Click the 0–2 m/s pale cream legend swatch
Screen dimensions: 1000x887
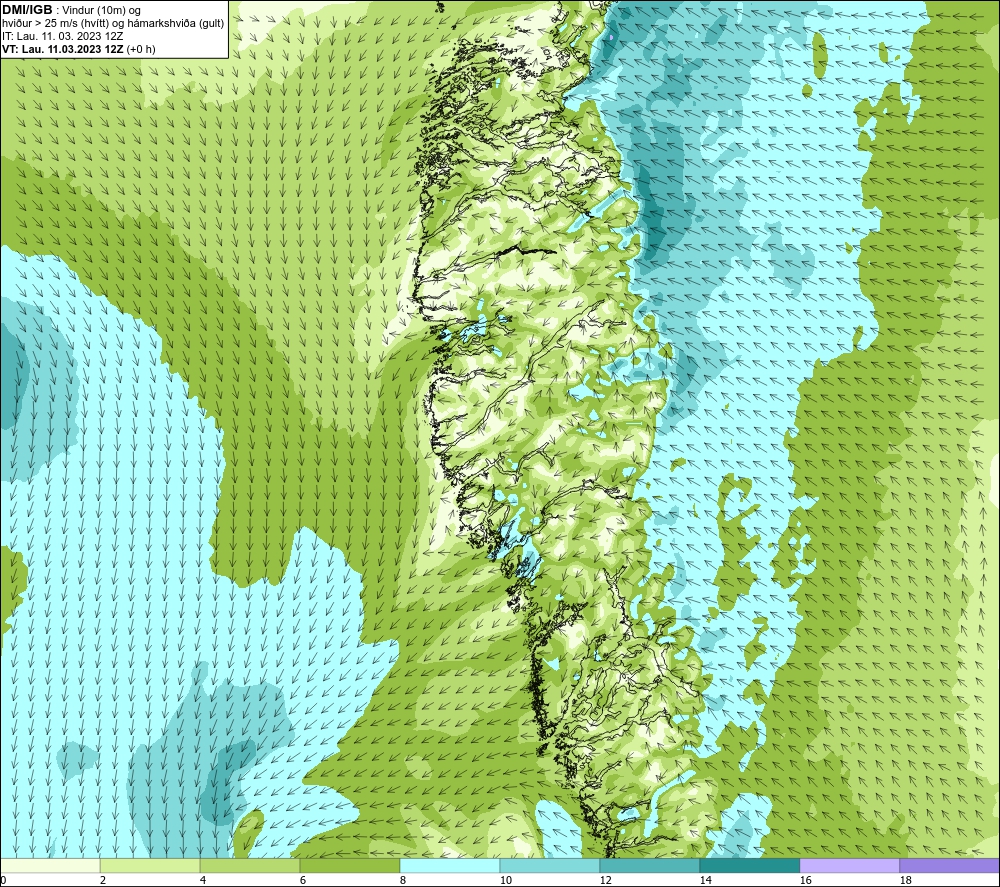50,865
